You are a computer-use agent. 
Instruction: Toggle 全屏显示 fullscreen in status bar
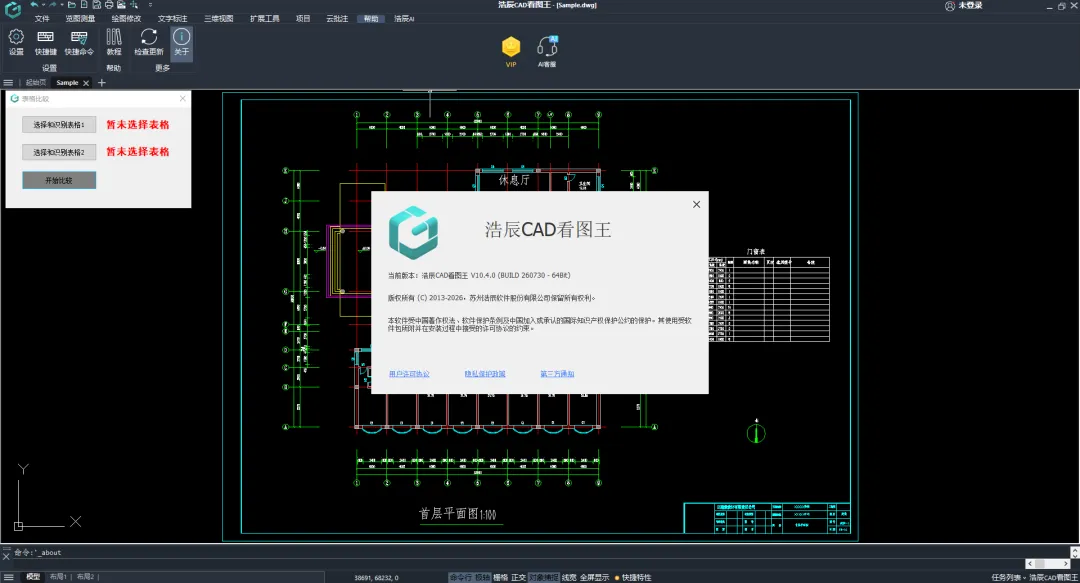coord(594,577)
